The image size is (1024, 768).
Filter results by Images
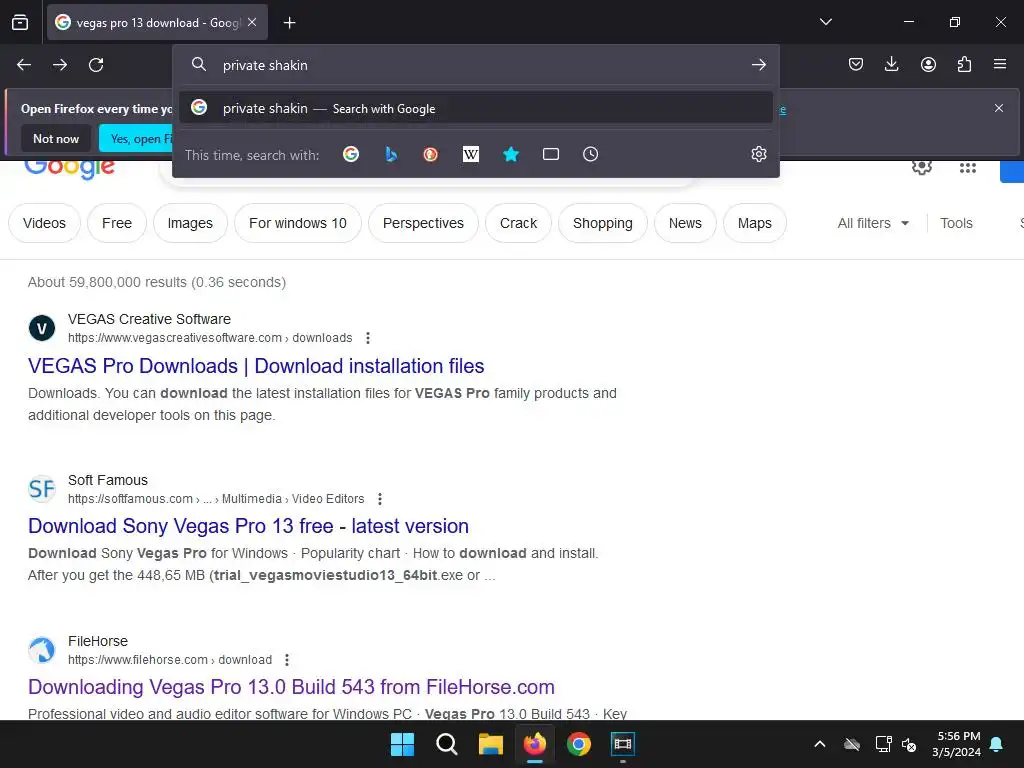tap(190, 223)
